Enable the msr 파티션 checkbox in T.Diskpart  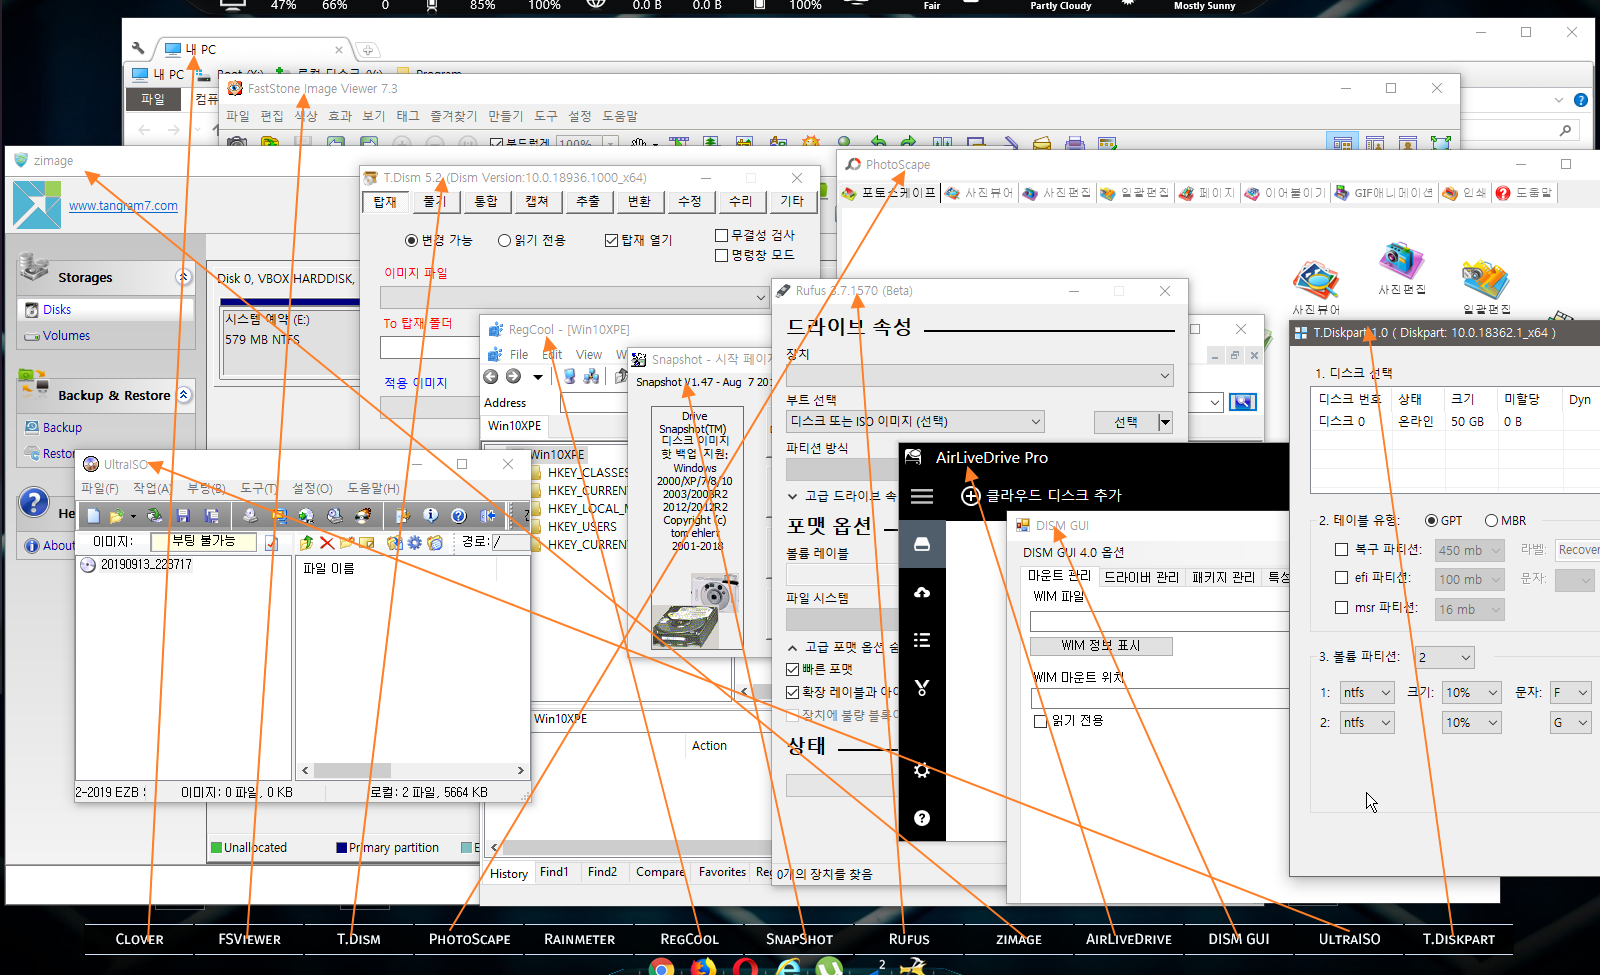tap(1342, 607)
